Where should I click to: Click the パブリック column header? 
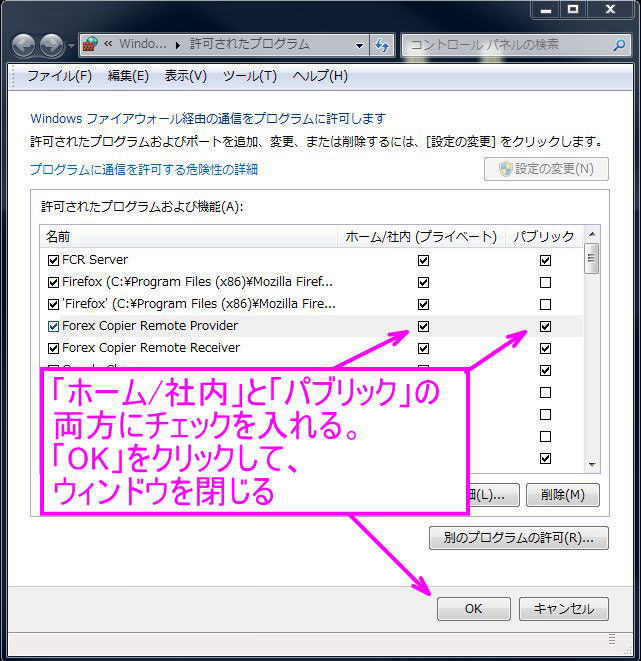pyautogui.click(x=544, y=236)
